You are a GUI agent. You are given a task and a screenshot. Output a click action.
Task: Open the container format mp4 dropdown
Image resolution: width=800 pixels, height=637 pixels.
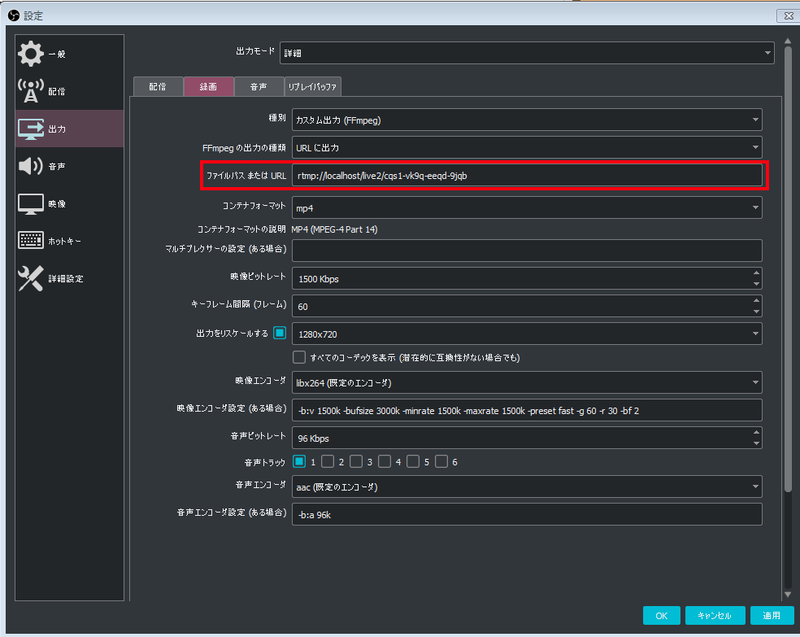(527, 208)
